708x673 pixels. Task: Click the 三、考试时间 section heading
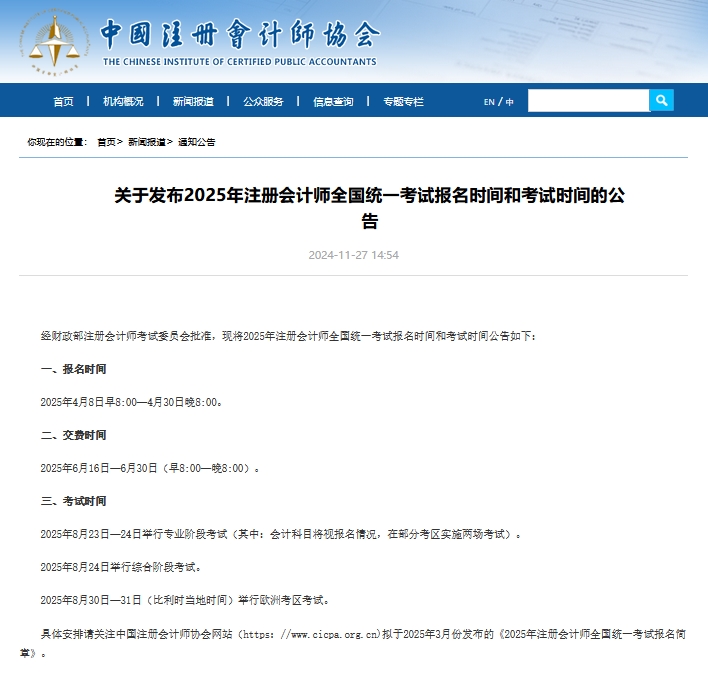coord(73,501)
